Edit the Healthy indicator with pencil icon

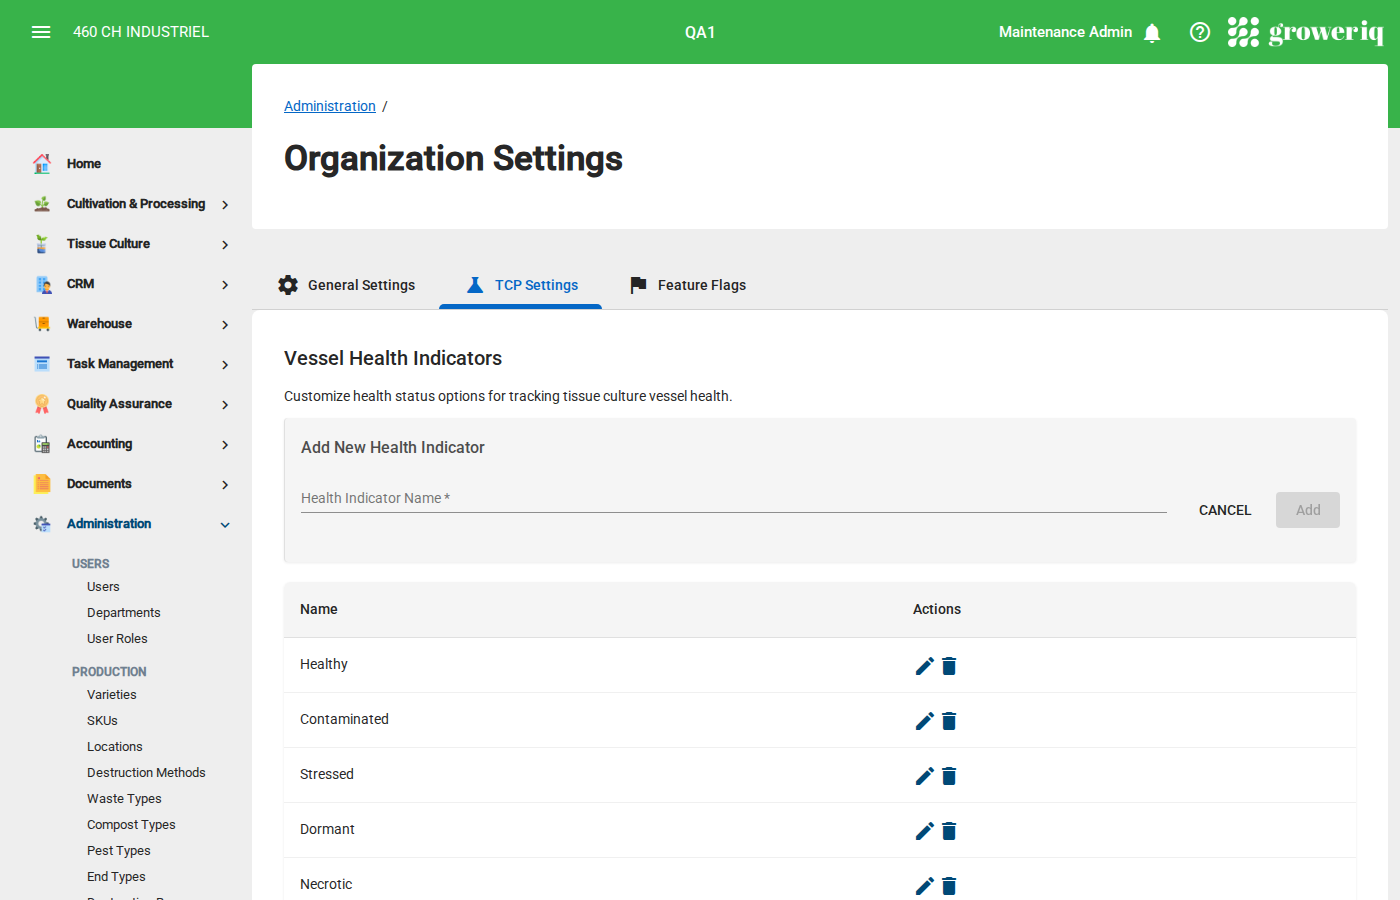[x=925, y=666]
